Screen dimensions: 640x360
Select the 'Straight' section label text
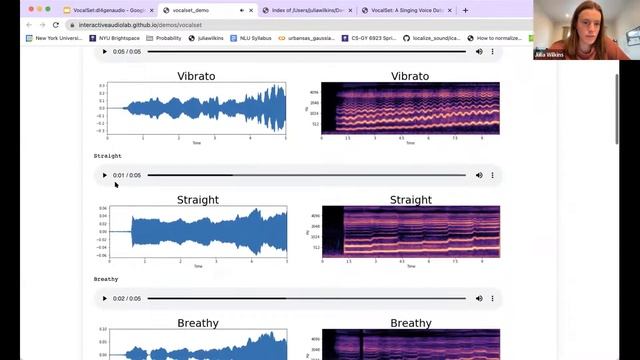pos(108,156)
